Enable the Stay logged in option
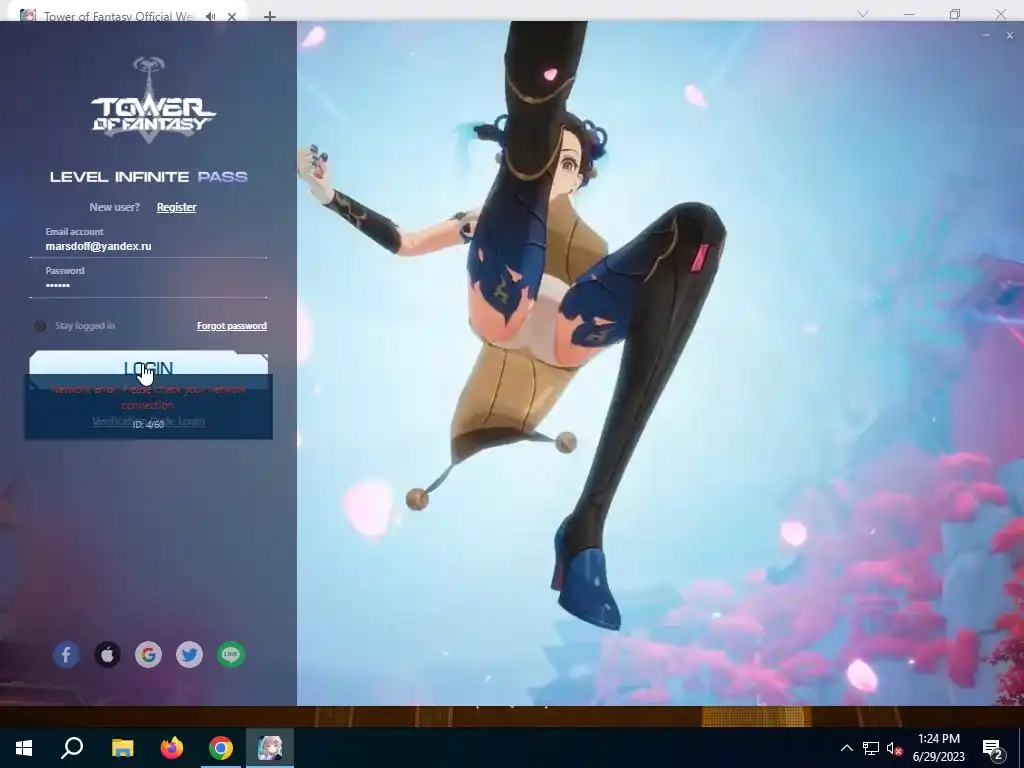Image resolution: width=1024 pixels, height=768 pixels. pyautogui.click(x=40, y=326)
